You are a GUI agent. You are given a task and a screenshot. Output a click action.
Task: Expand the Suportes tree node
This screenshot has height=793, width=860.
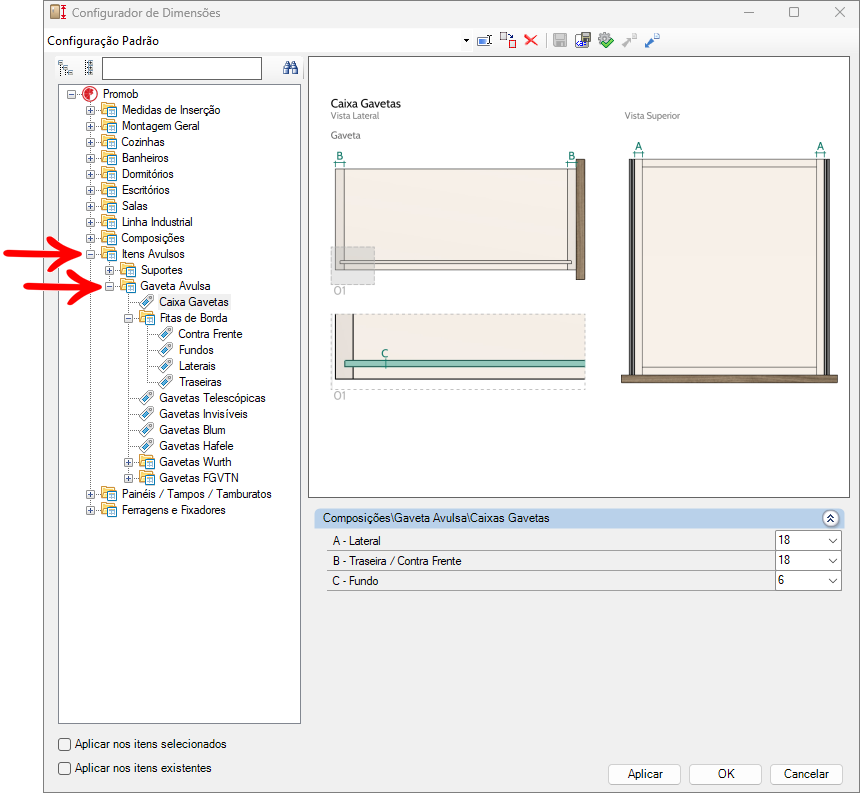pyautogui.click(x=110, y=270)
